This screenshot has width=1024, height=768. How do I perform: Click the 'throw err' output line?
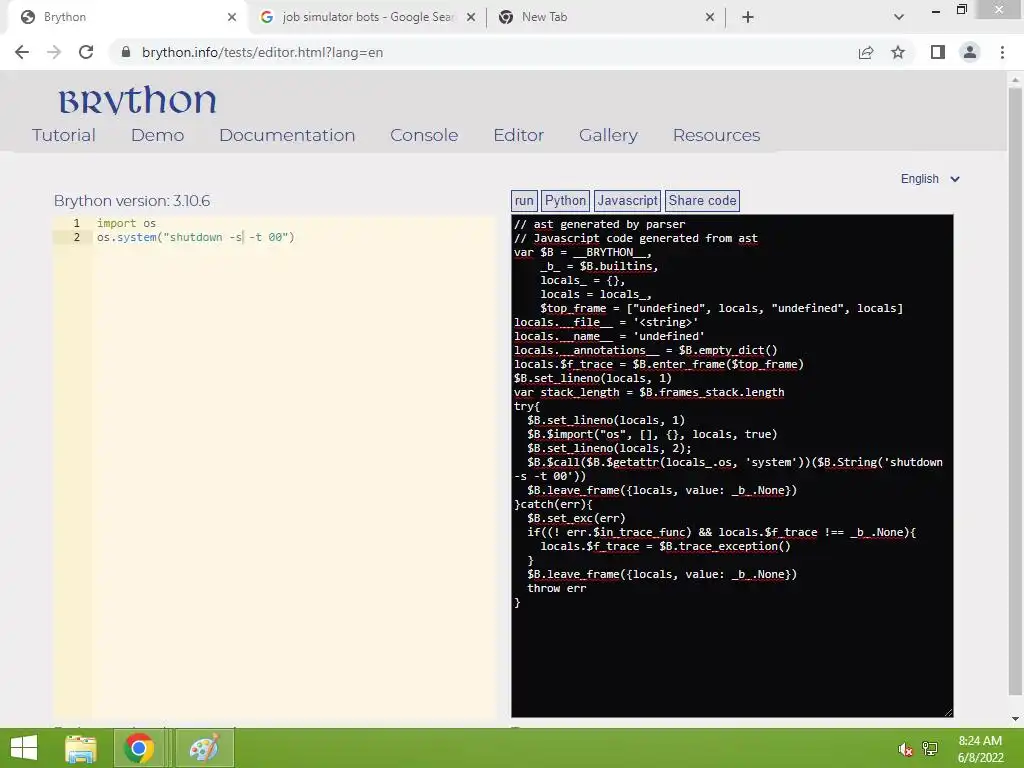point(556,588)
